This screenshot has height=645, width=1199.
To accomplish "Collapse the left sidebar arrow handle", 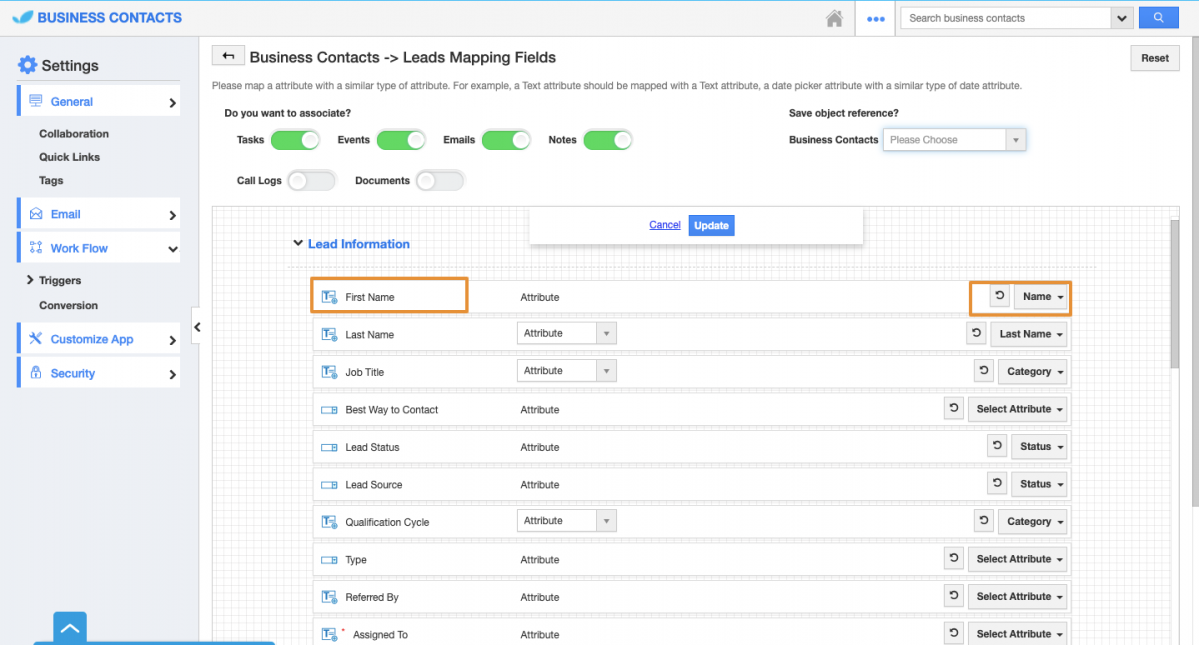I will pos(197,327).
